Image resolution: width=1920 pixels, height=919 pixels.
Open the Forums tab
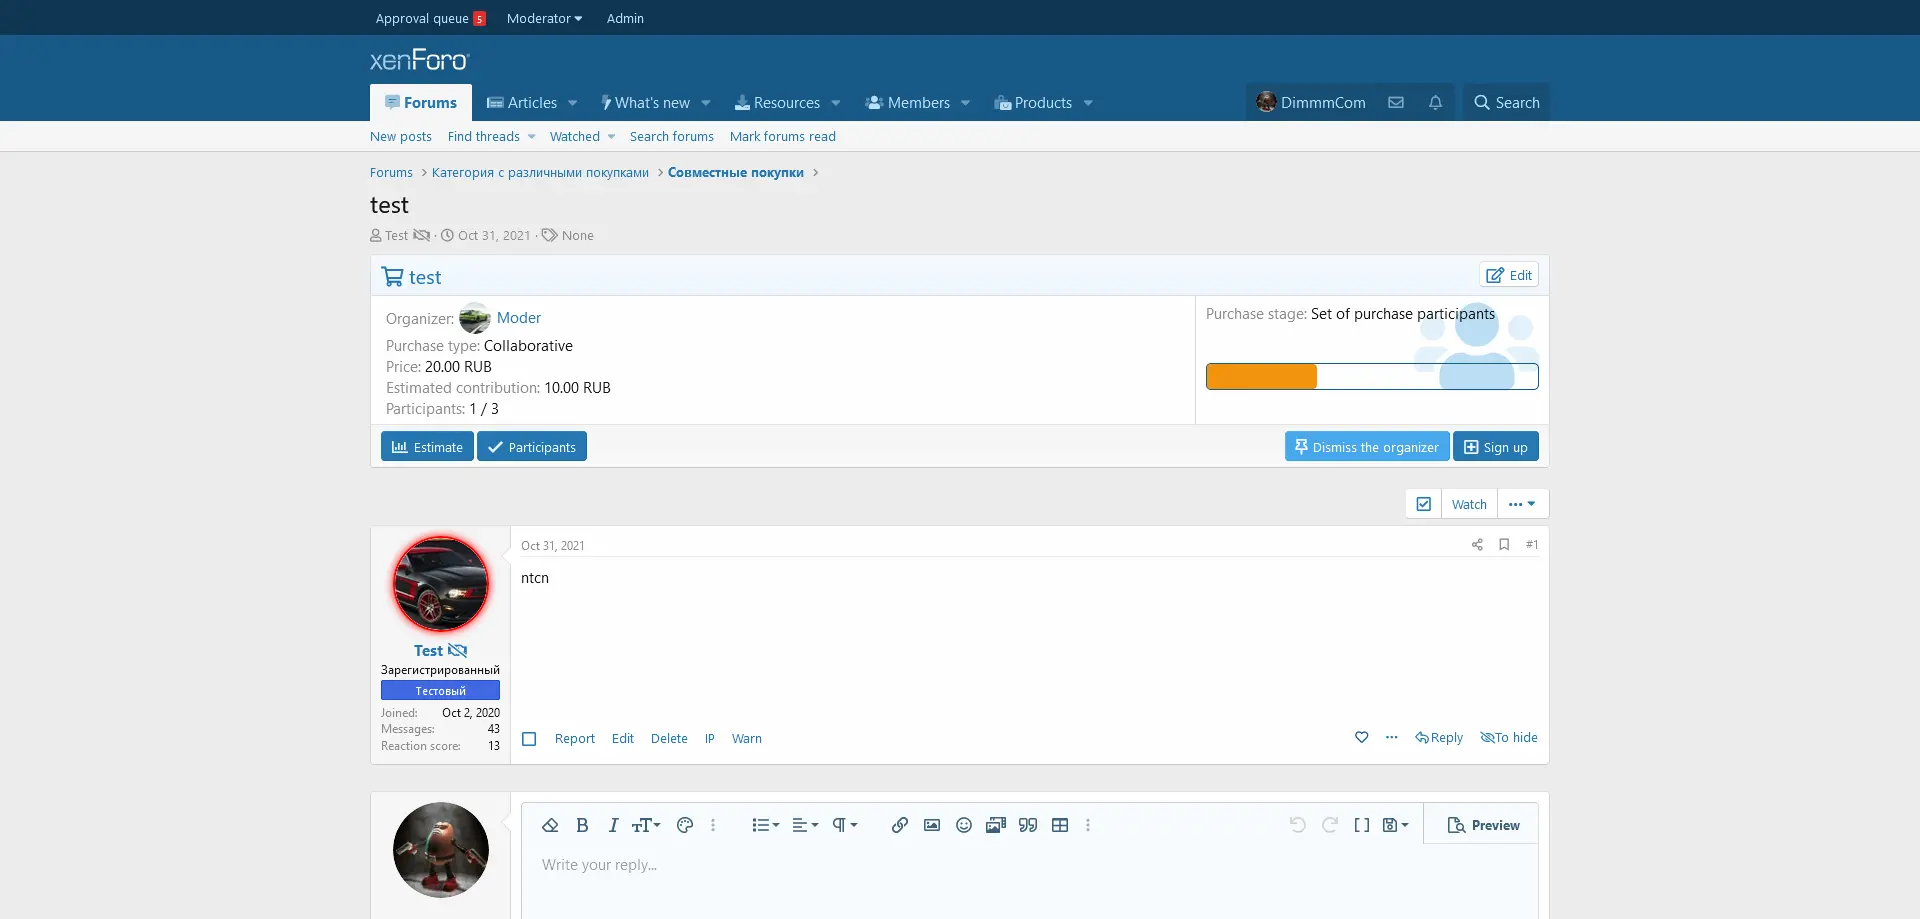(421, 103)
